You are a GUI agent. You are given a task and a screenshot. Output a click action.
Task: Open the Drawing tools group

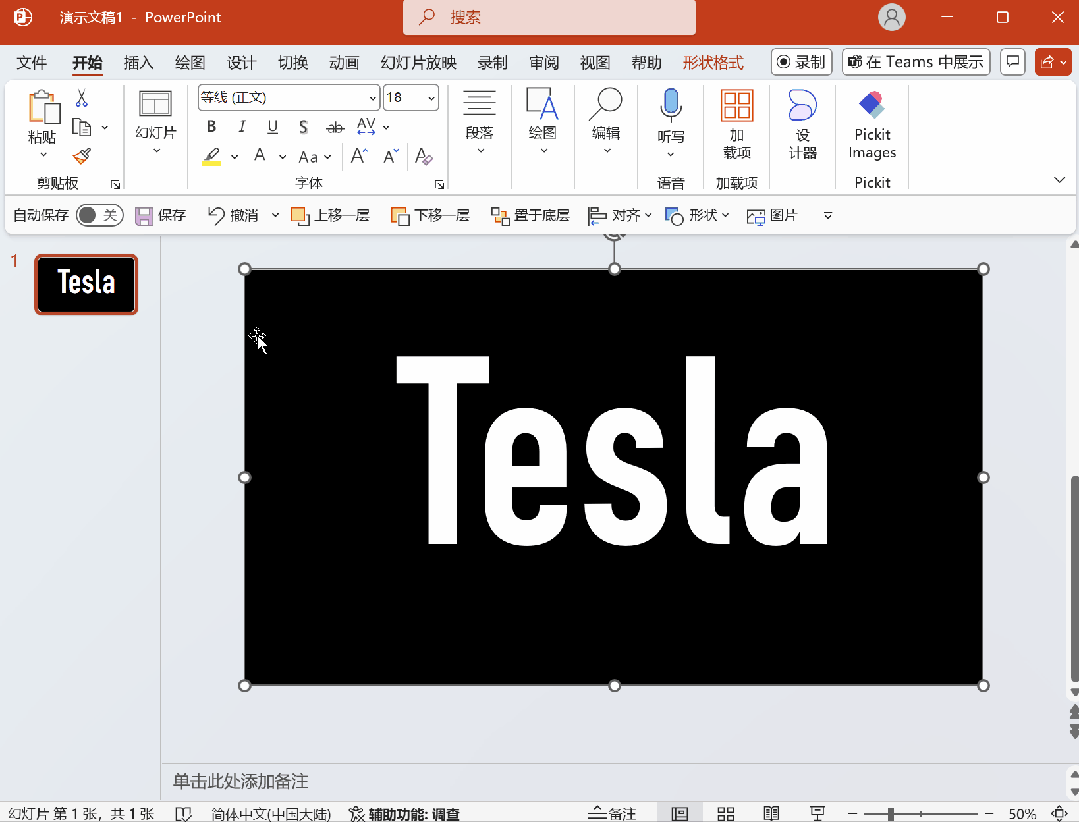[x=542, y=120]
